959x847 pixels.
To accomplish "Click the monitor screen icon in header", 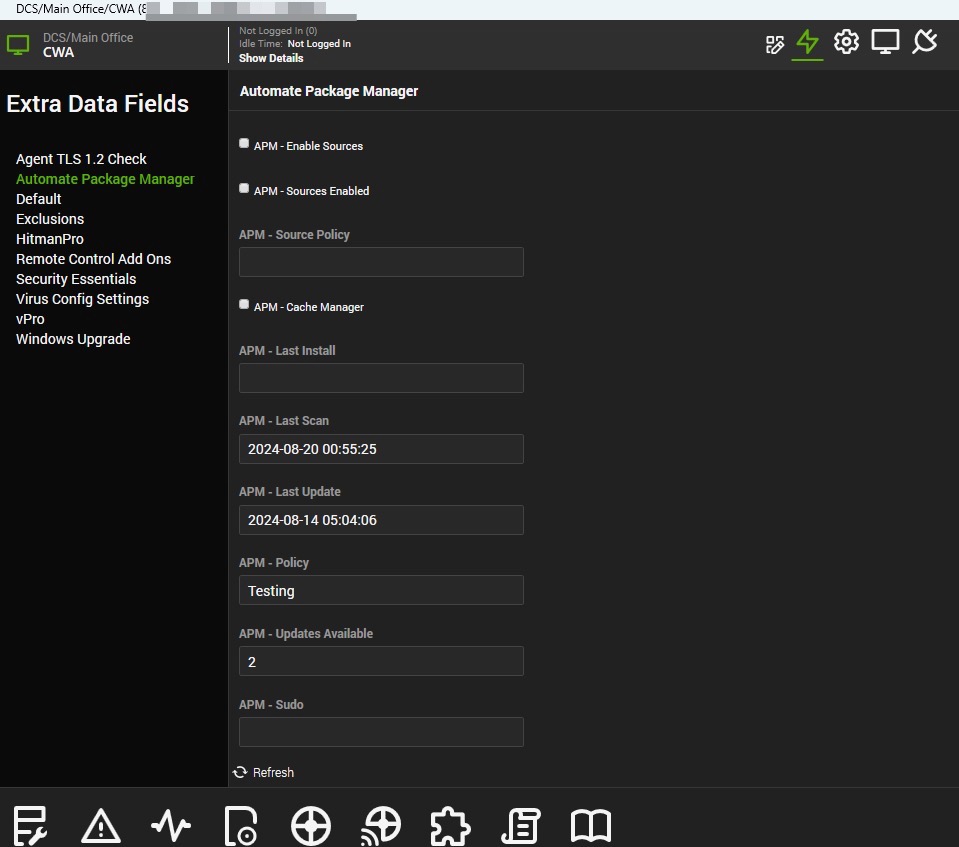I will 885,42.
